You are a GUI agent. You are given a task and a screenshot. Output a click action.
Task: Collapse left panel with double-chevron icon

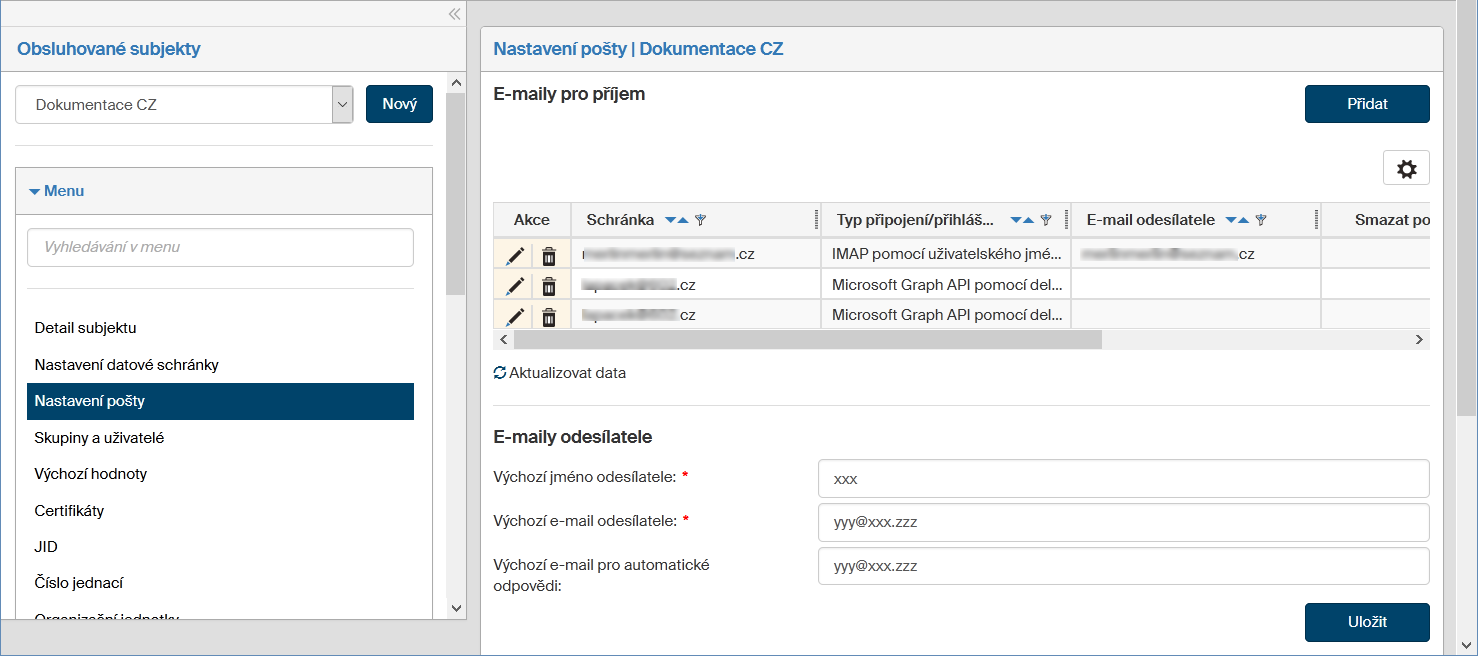click(454, 14)
